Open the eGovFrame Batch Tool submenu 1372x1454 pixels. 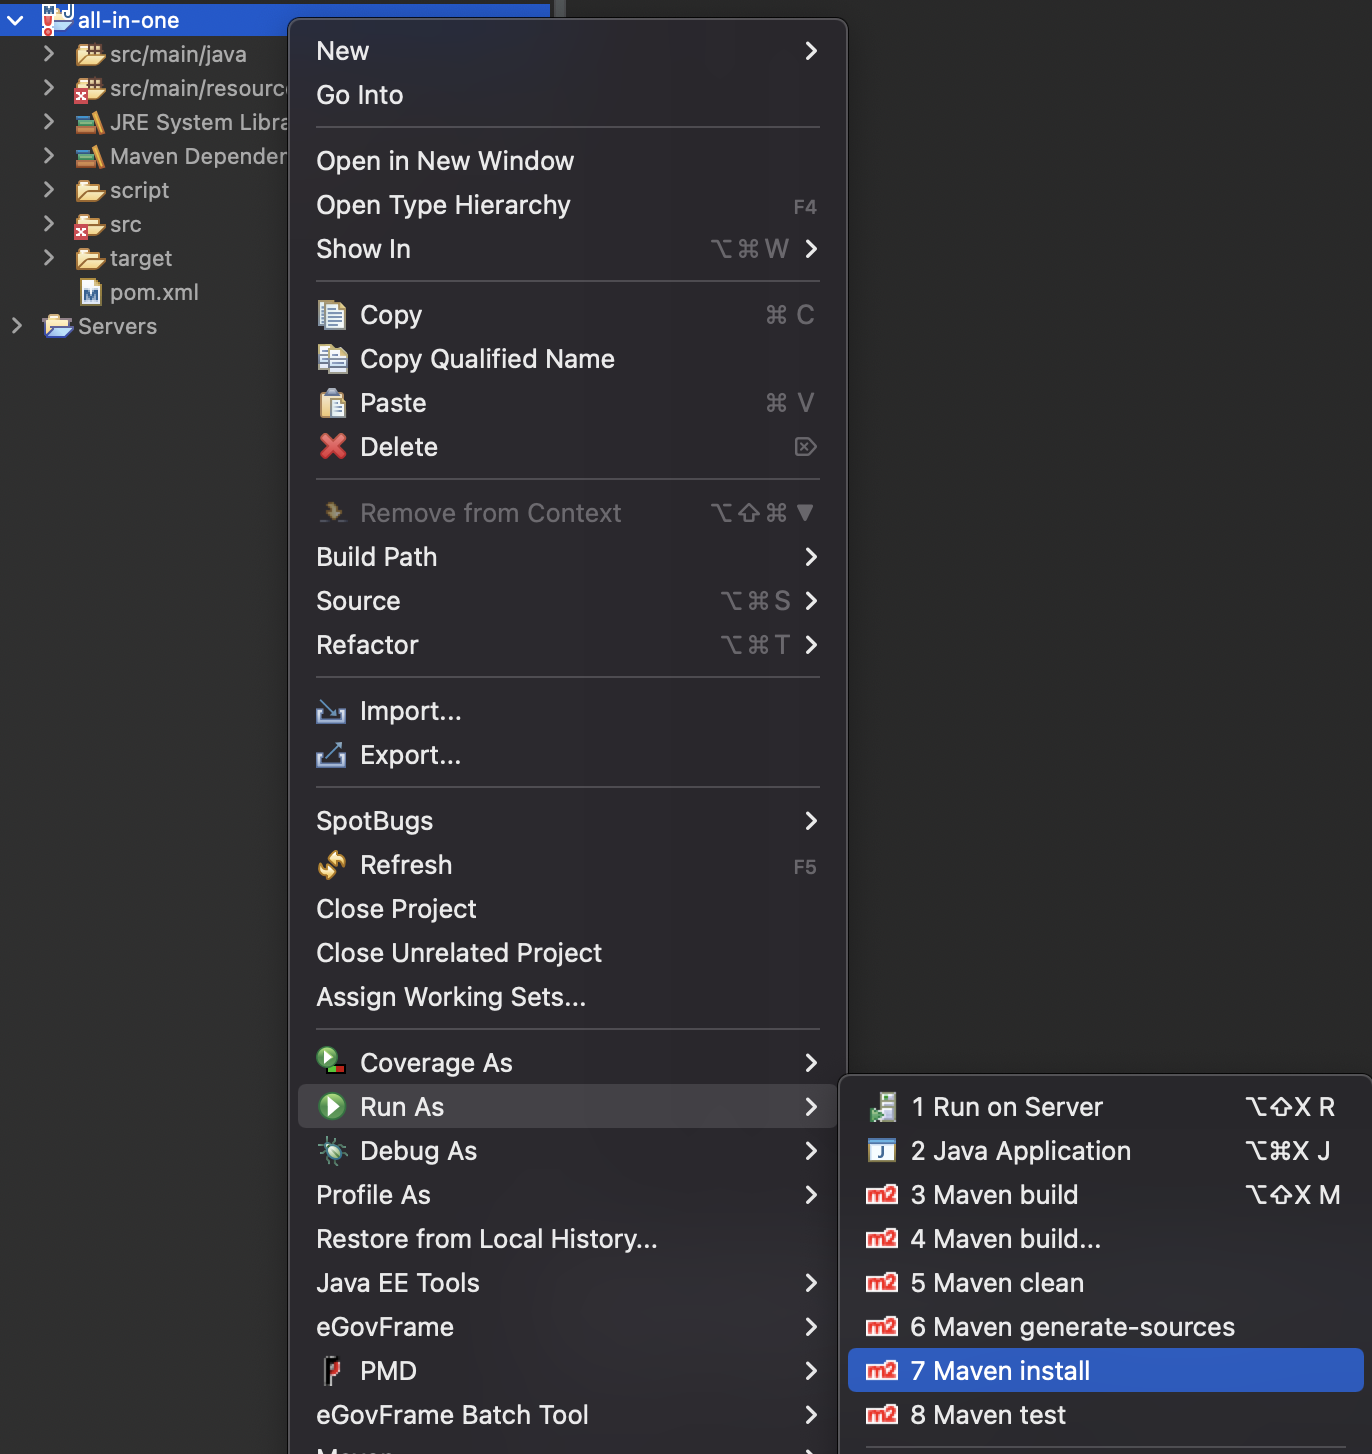point(568,1415)
